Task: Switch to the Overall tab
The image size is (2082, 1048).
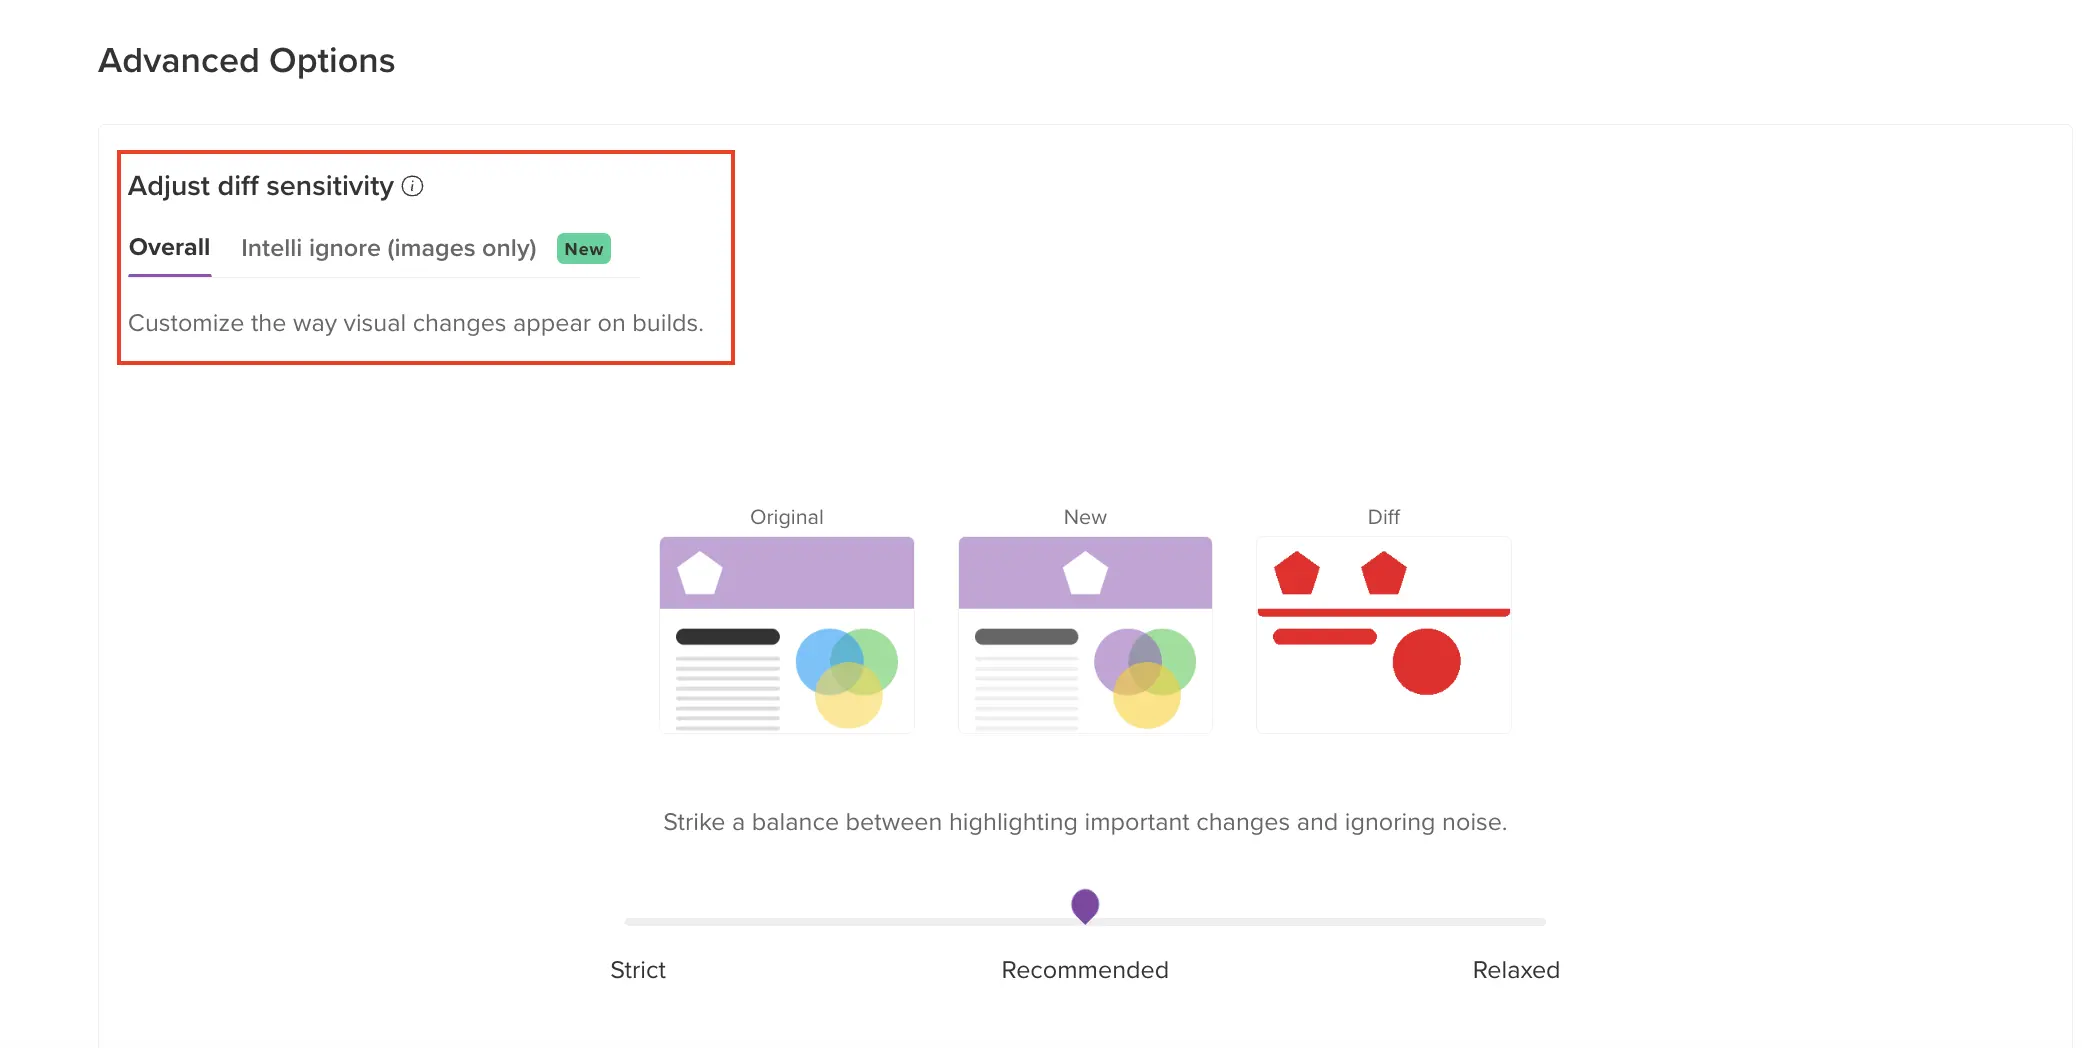Action: pos(169,247)
